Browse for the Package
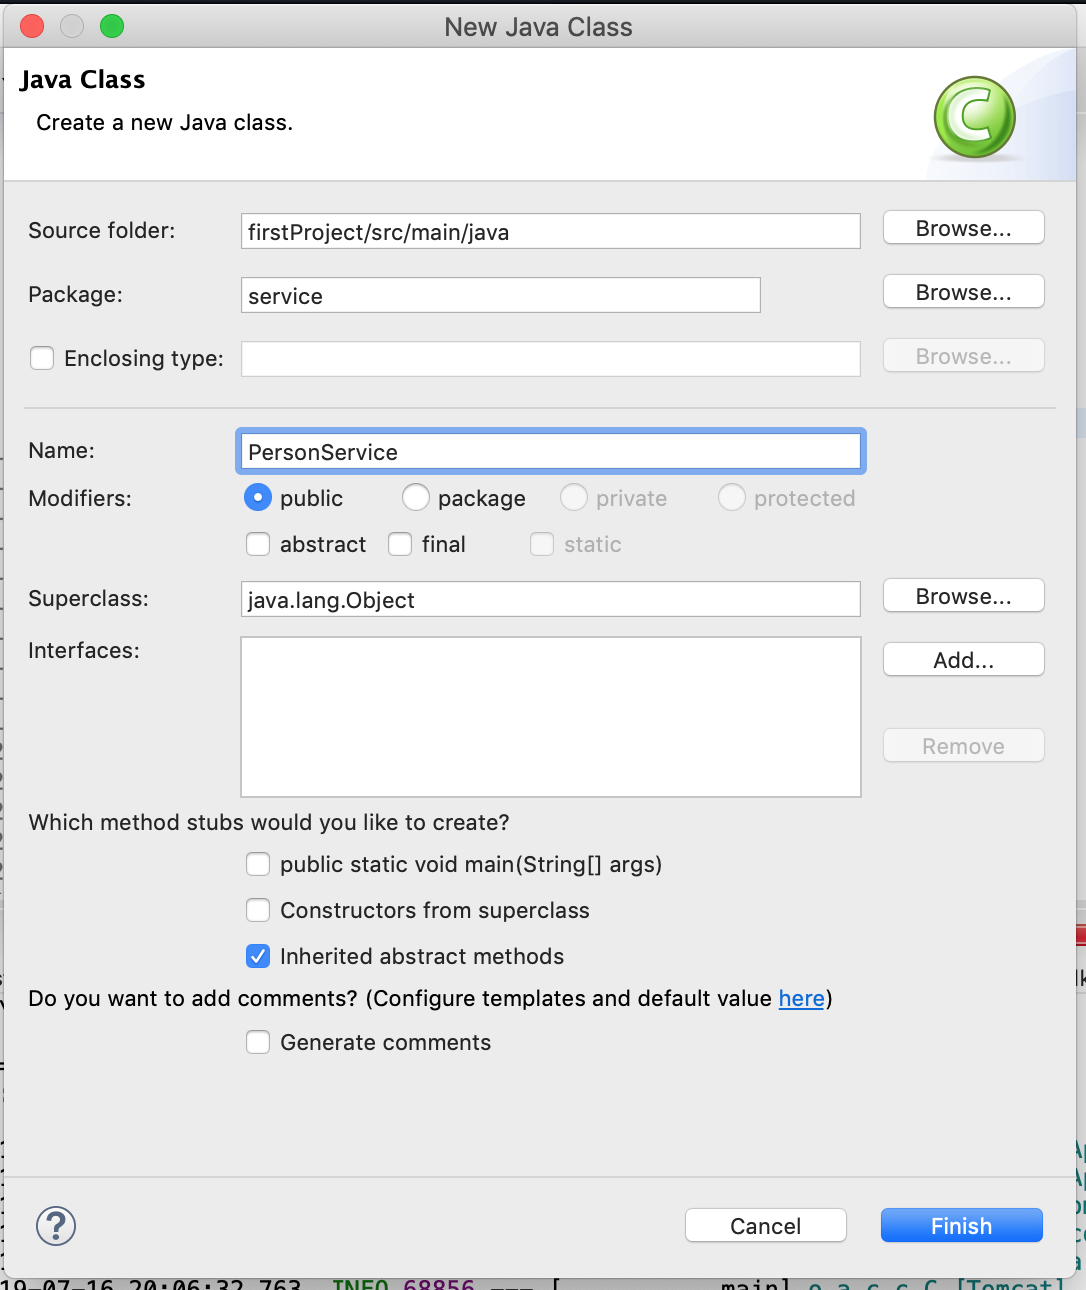Viewport: 1086px width, 1290px height. (964, 292)
